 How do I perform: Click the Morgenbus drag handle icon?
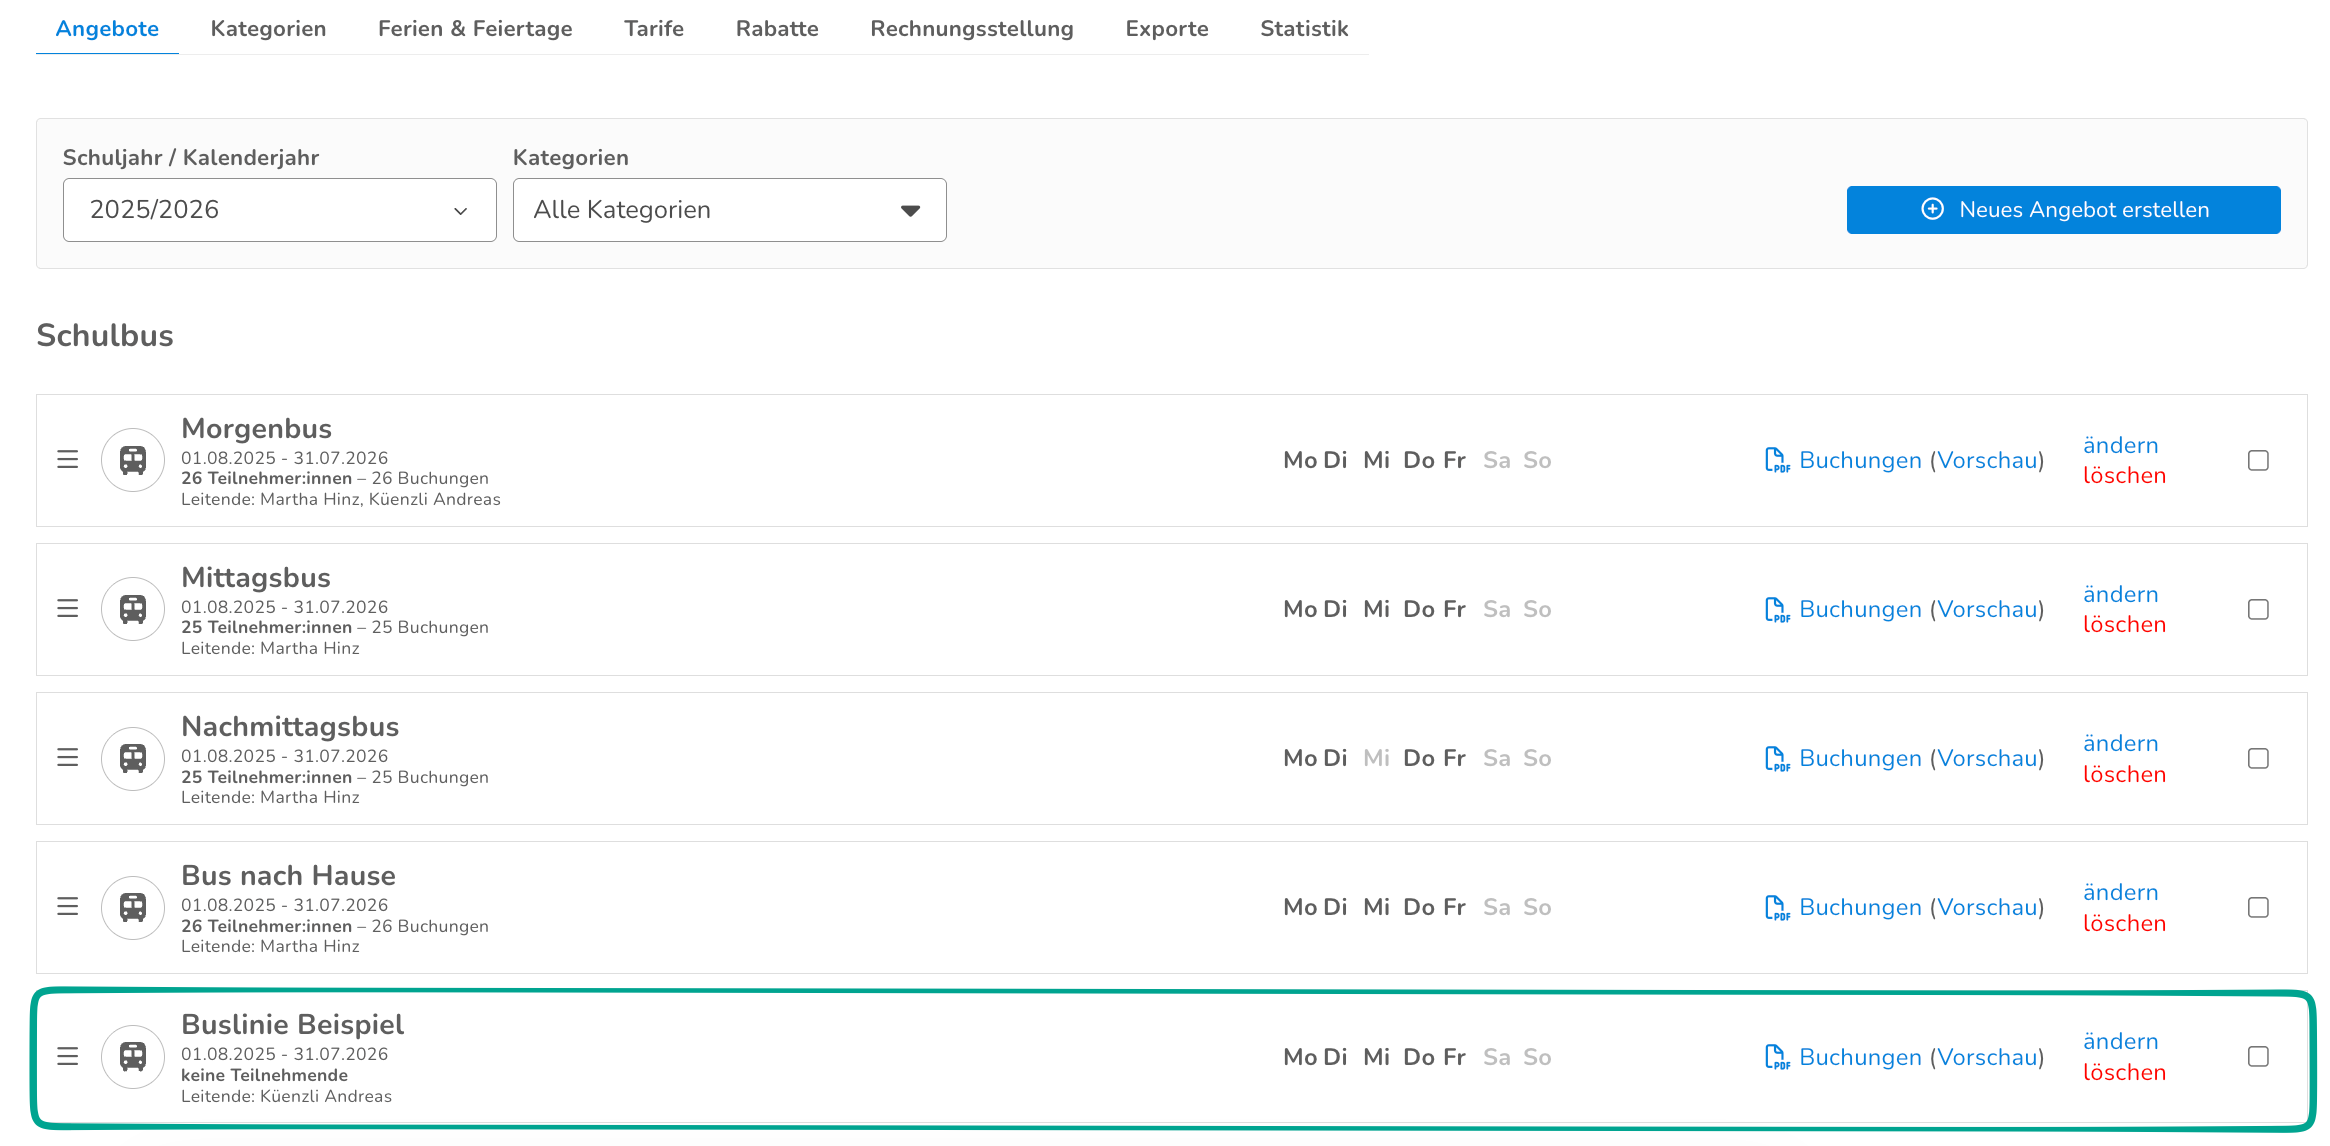coord(67,460)
